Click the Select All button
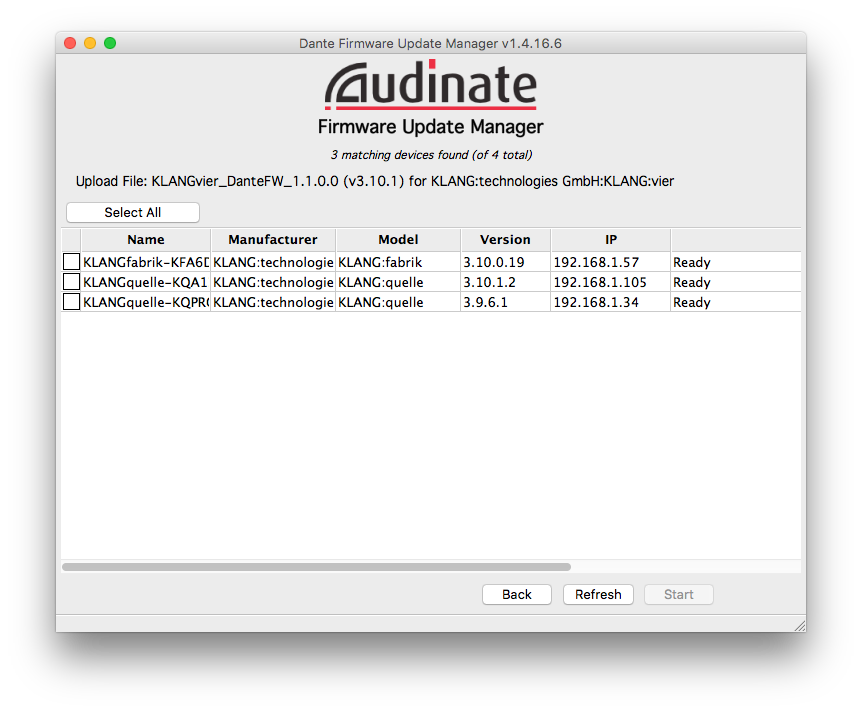Screen dimensions: 862x712 pyautogui.click(x=132, y=212)
